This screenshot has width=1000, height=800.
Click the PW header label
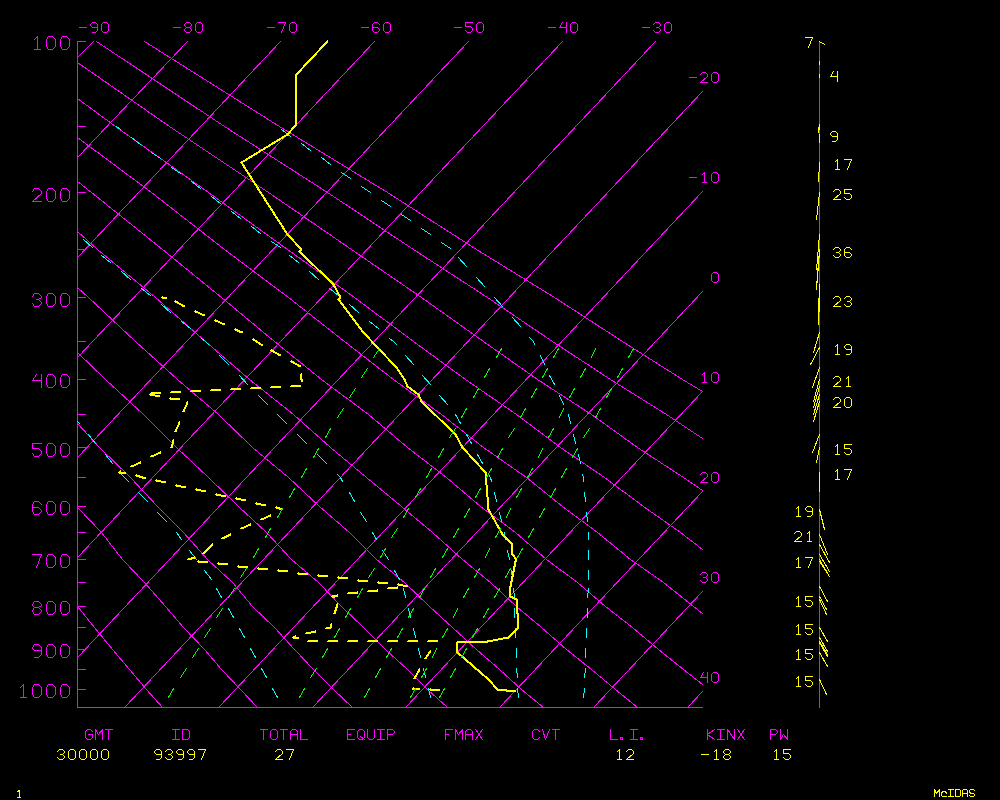point(779,735)
